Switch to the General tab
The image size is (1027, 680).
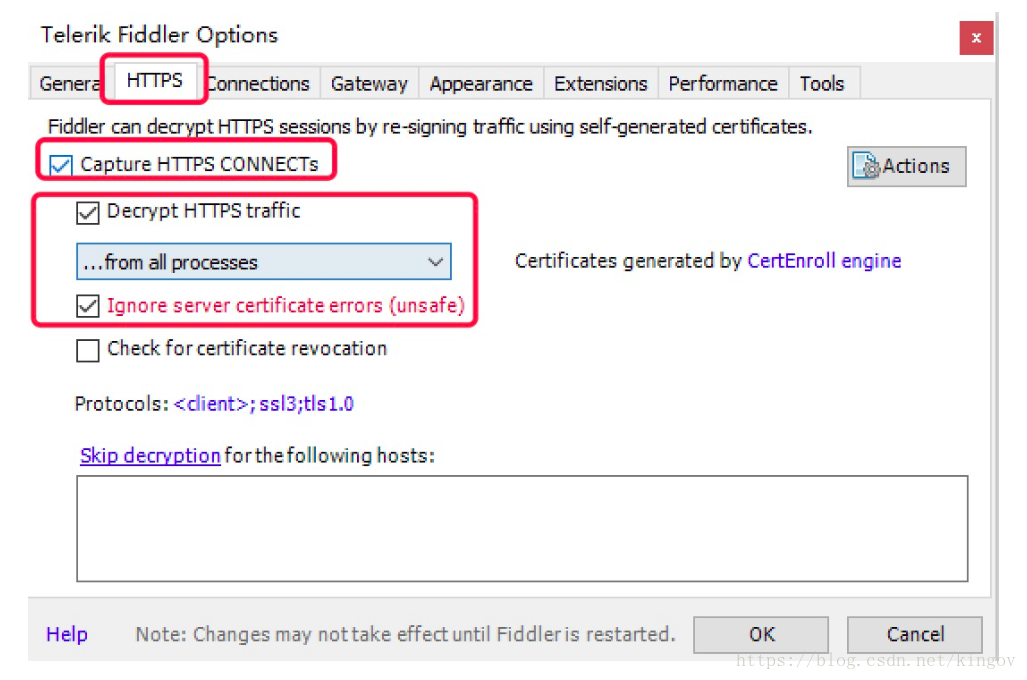(69, 84)
